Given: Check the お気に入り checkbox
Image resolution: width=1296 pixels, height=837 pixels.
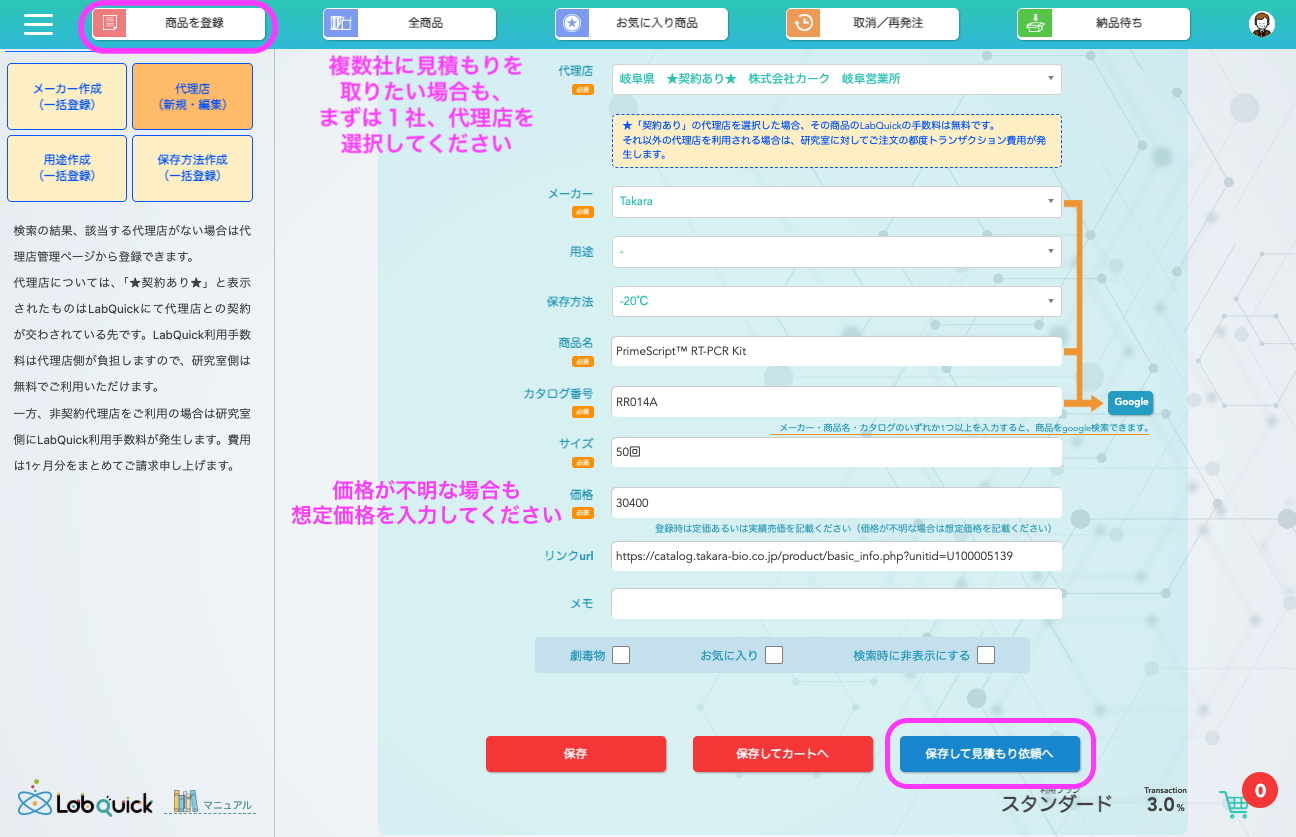Looking at the screenshot, I should (x=774, y=655).
